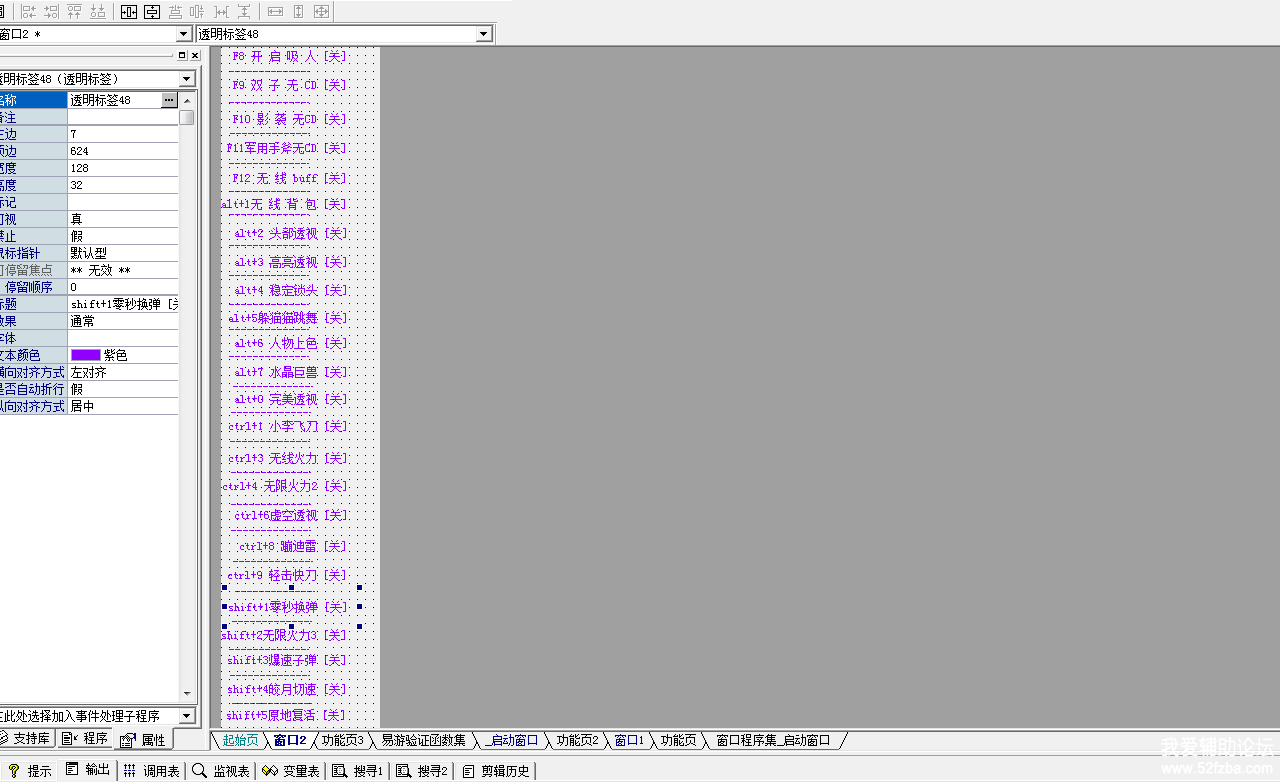Open the 功能页3 document tab
Viewport: 1280px width, 782px height.
[342, 740]
